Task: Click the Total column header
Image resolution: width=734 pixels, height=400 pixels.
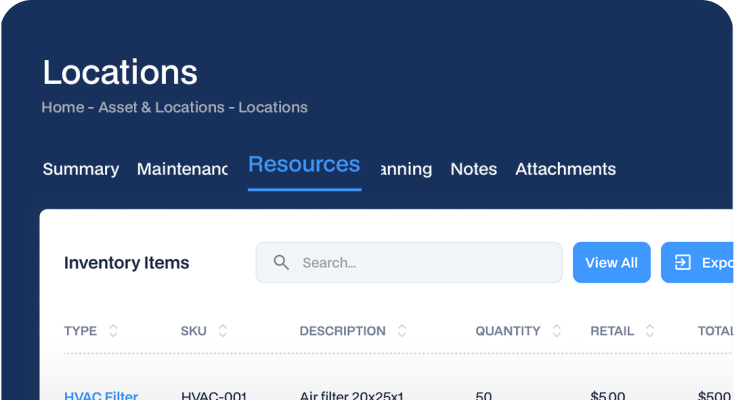Action: tap(715, 331)
